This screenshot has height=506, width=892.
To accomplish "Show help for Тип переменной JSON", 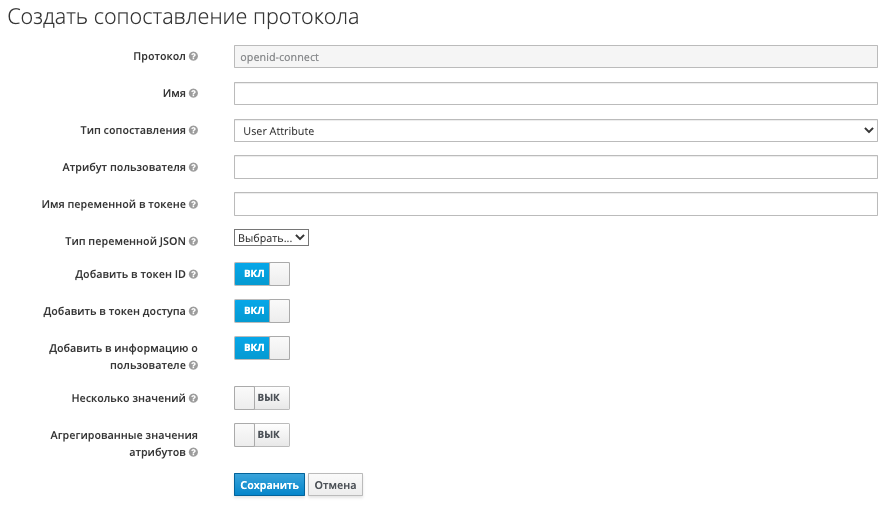I will click(x=193, y=241).
